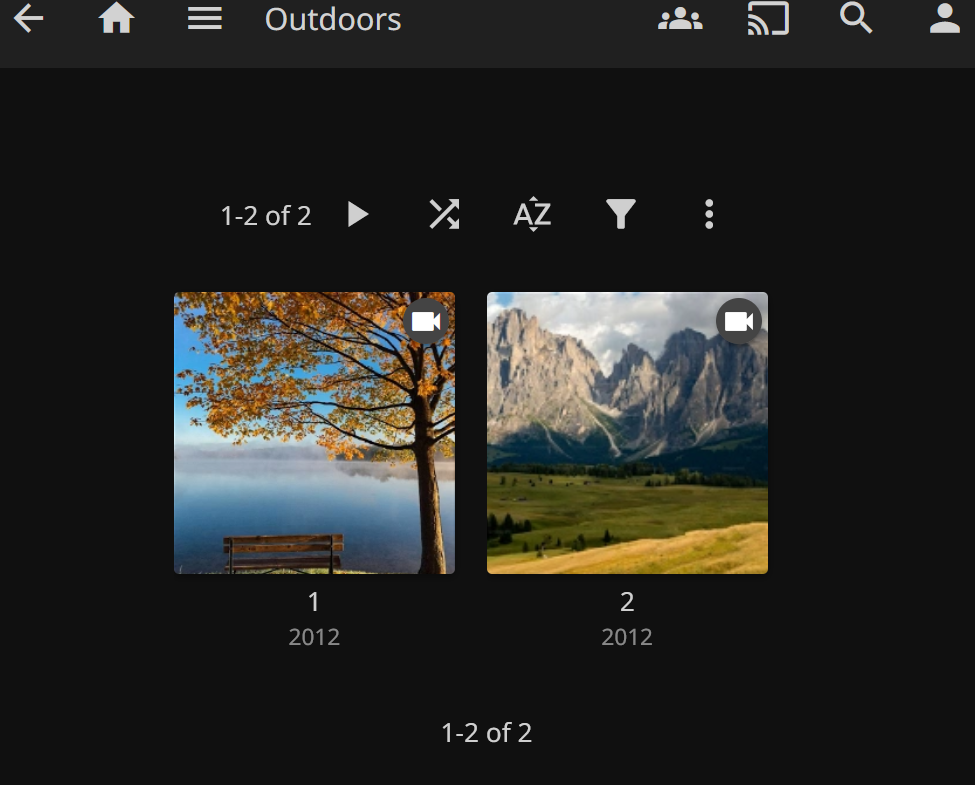Go to the Home screen
This screenshot has height=785, width=975.
117,19
